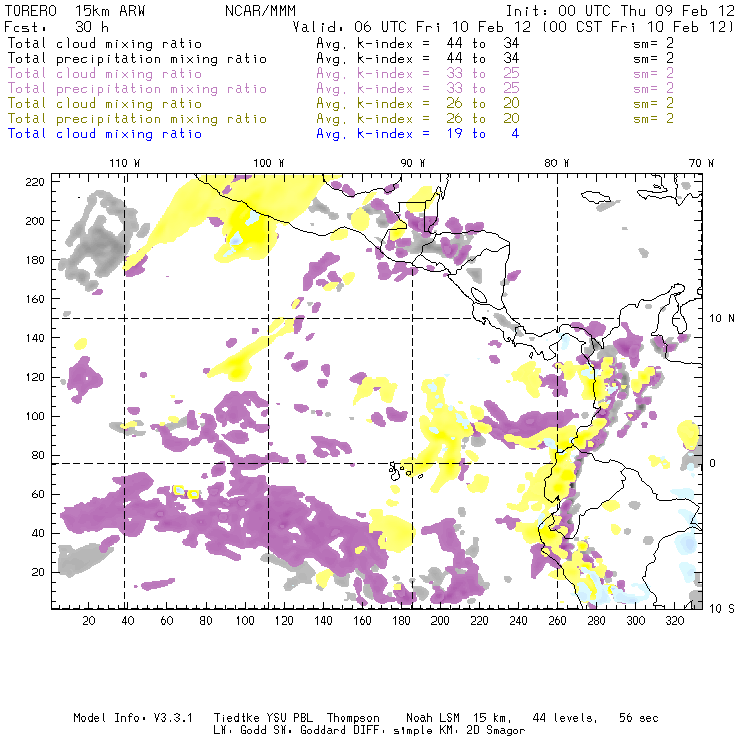Click the "280" horizontal axis tick label
This screenshot has width=740, height=740.
[x=597, y=621]
